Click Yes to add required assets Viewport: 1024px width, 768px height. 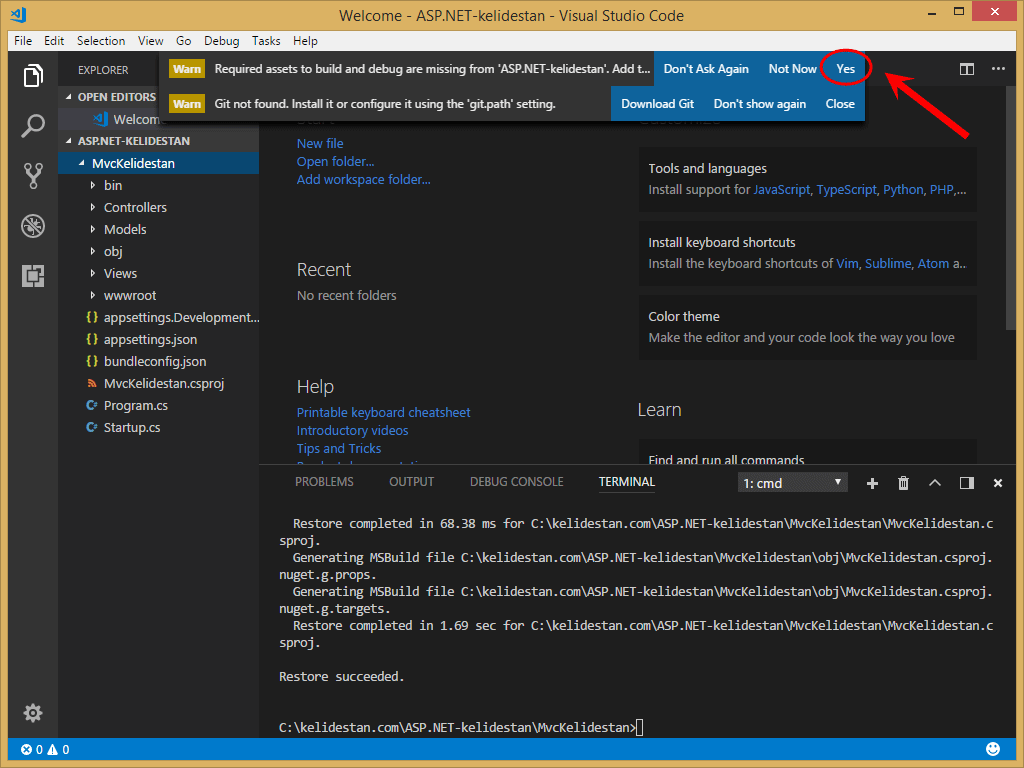click(x=845, y=69)
